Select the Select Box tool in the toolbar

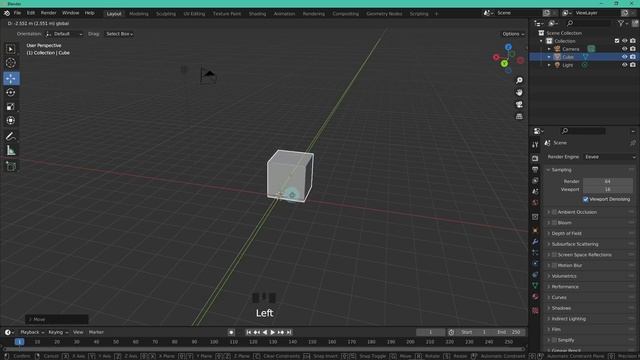point(11,49)
